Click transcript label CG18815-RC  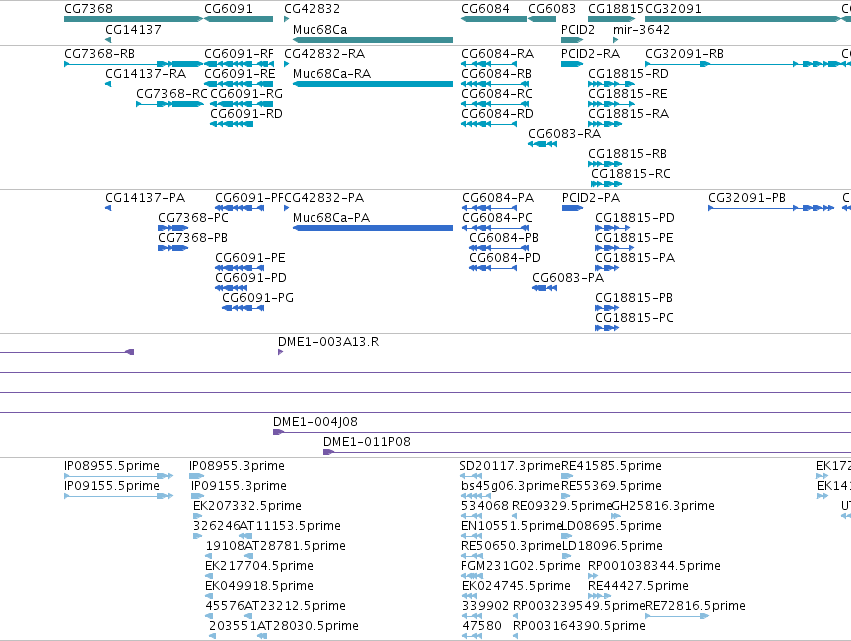pos(631,174)
